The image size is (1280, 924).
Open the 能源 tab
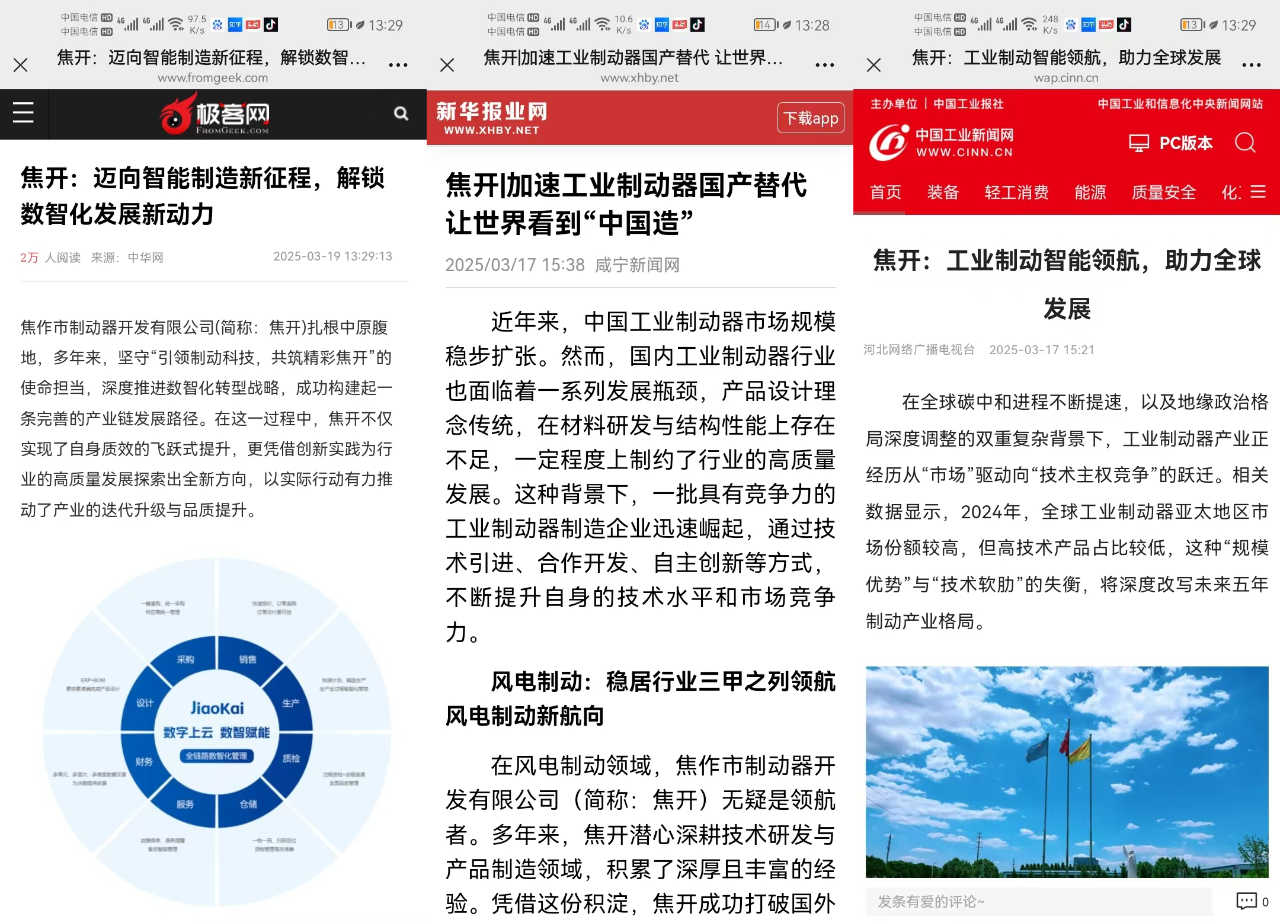1090,192
